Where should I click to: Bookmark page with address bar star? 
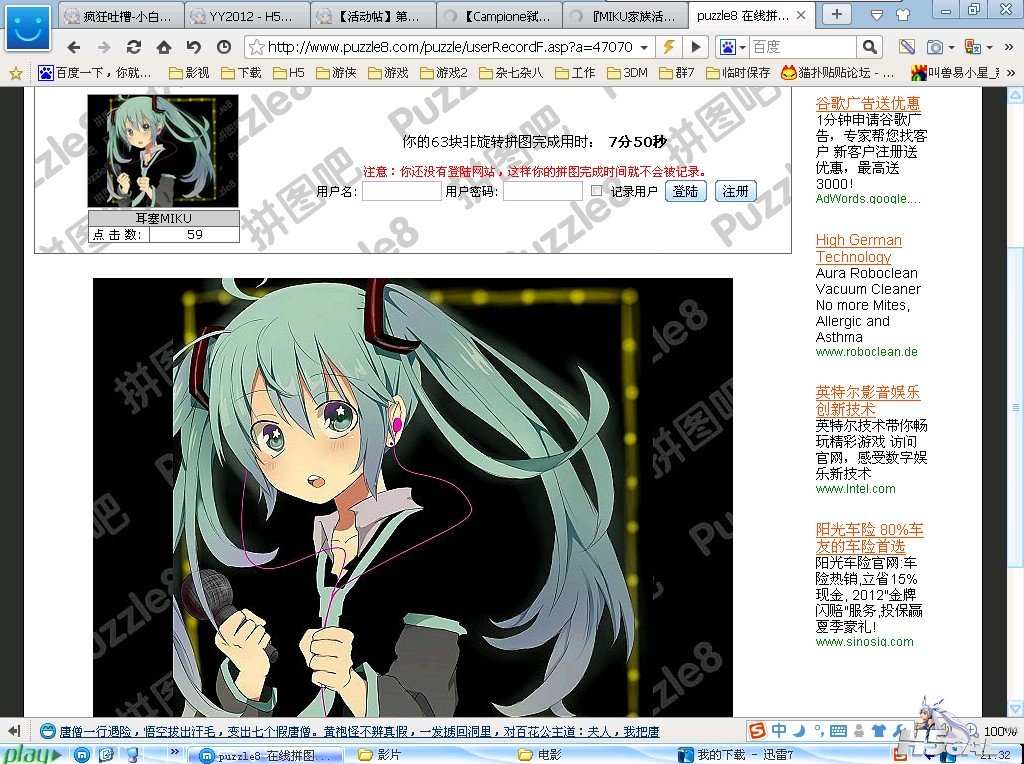coord(257,47)
